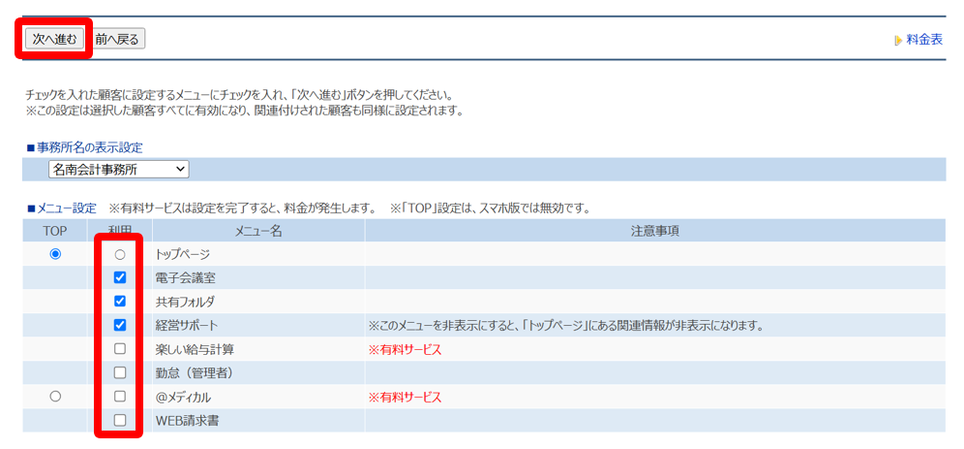Click the メニュー名 column header
The width and height of the screenshot is (964, 449).
[x=258, y=231]
